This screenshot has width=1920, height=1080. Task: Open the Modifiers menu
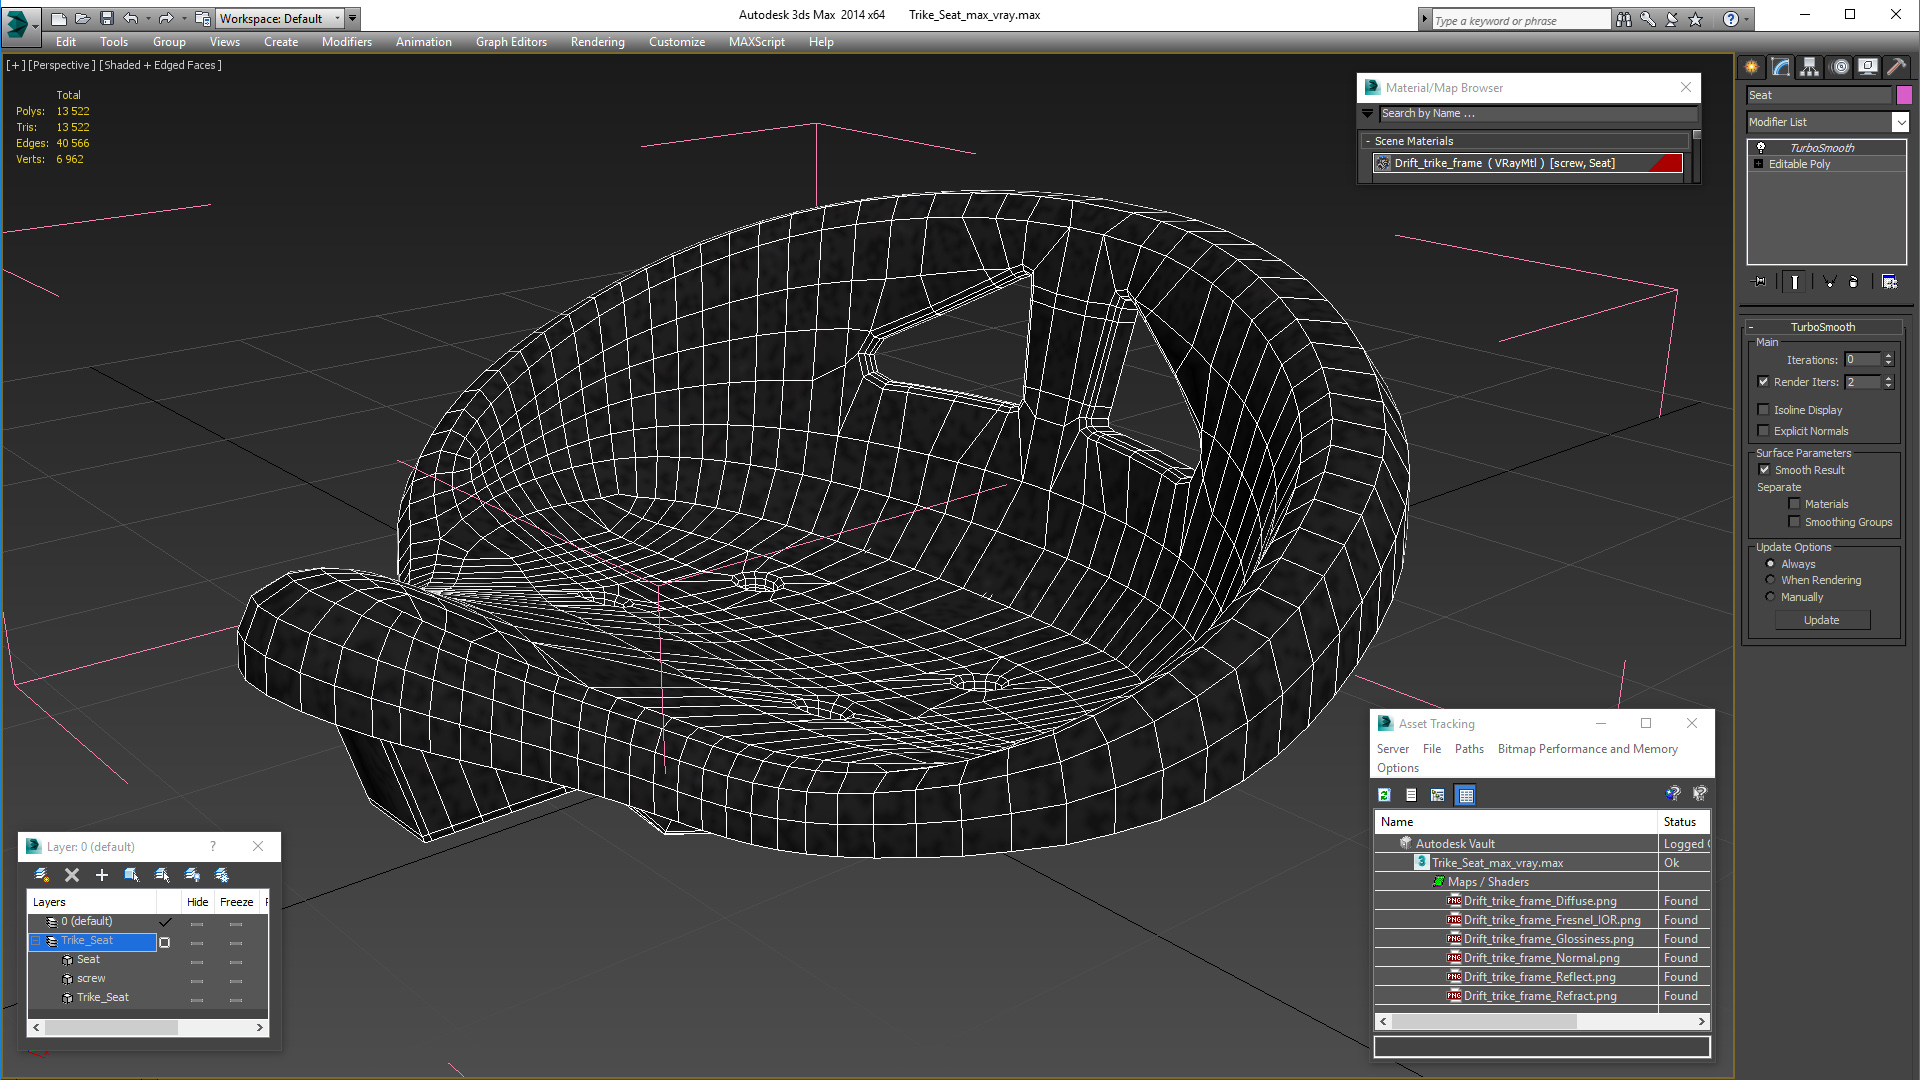pos(346,42)
